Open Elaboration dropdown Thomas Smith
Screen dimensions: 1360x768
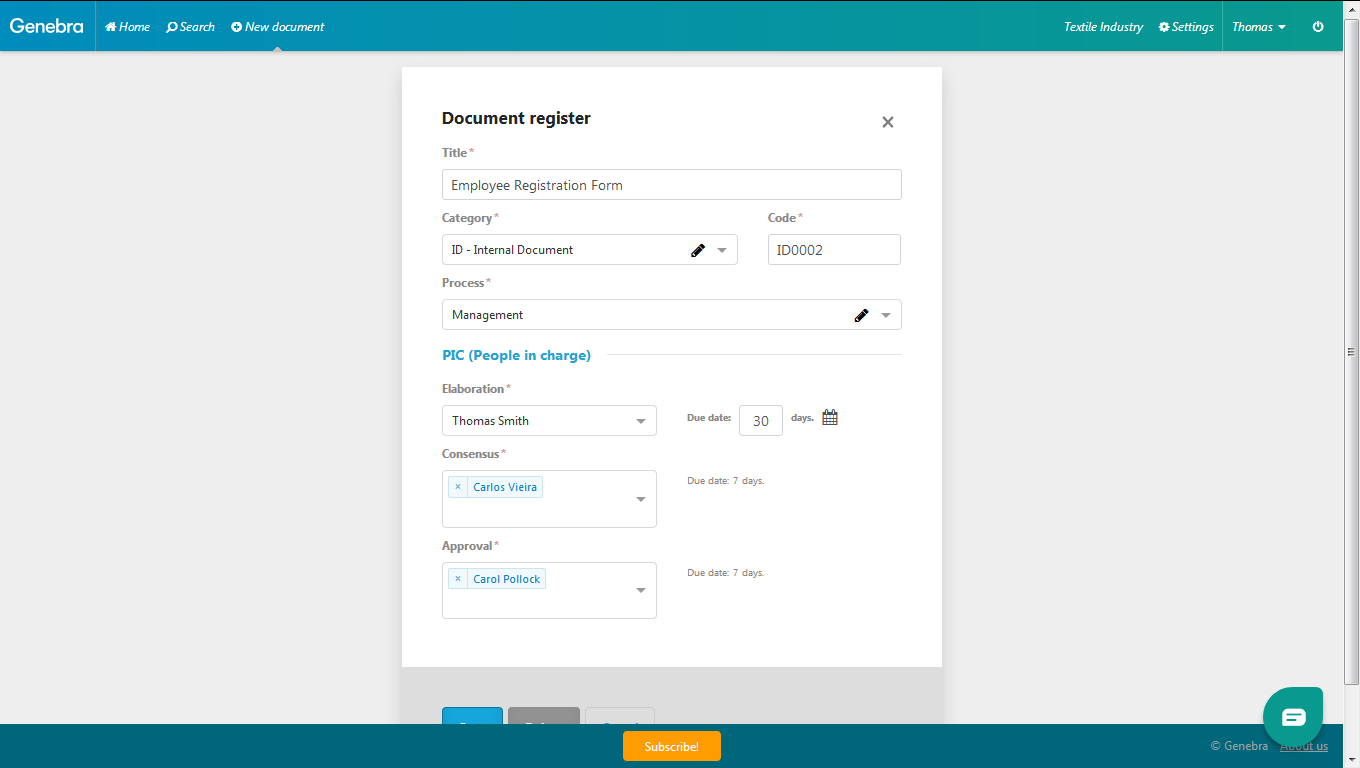click(549, 421)
